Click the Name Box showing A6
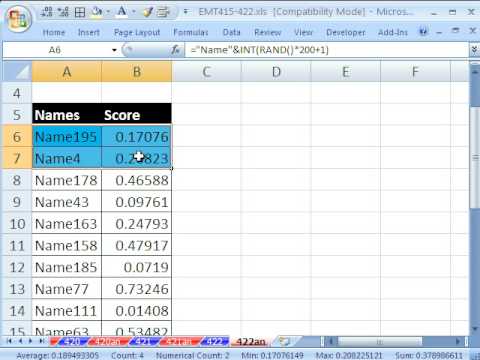Viewport: 480px width, 360px height. point(56,50)
